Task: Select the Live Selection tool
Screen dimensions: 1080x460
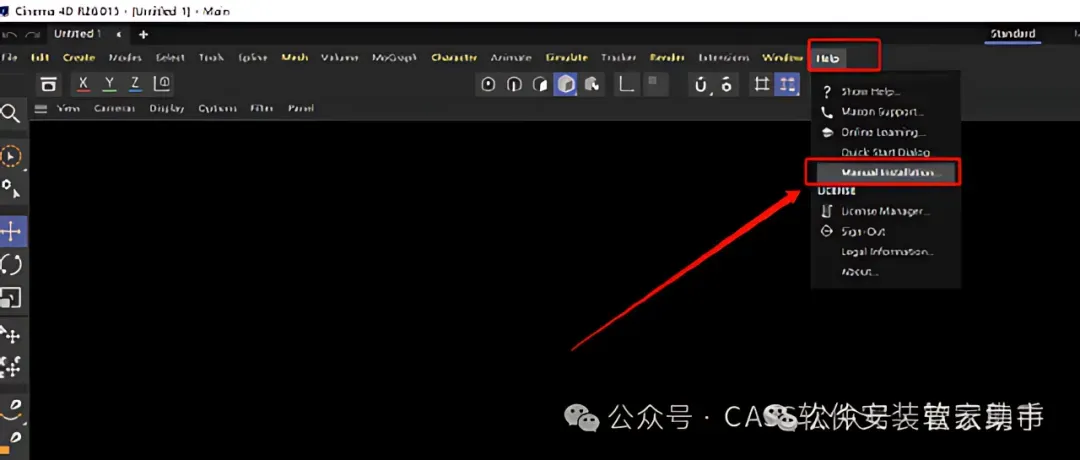Action: [x=11, y=157]
